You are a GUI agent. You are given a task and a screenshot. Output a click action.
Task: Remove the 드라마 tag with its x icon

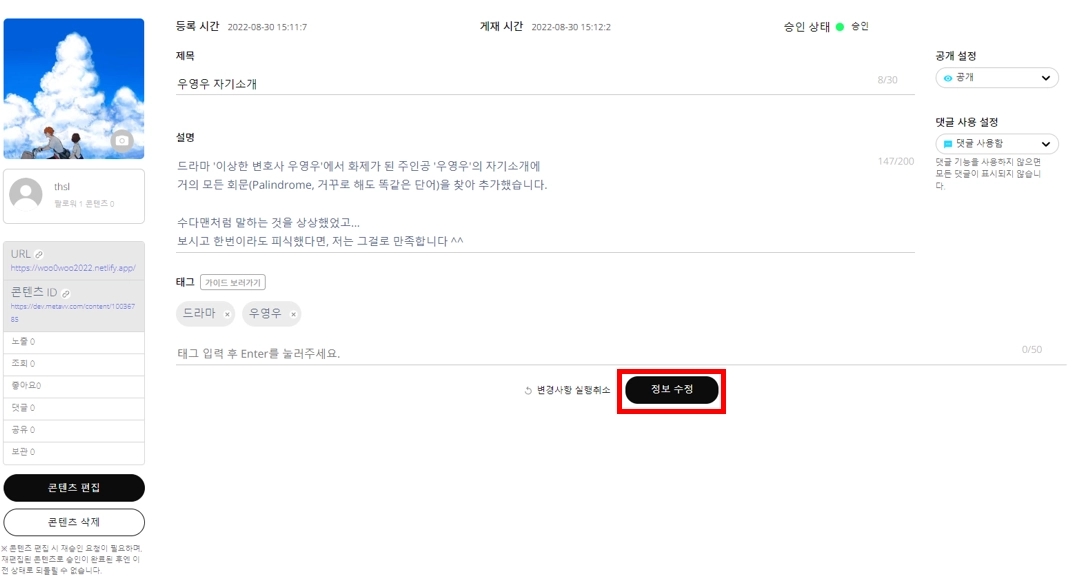227,314
